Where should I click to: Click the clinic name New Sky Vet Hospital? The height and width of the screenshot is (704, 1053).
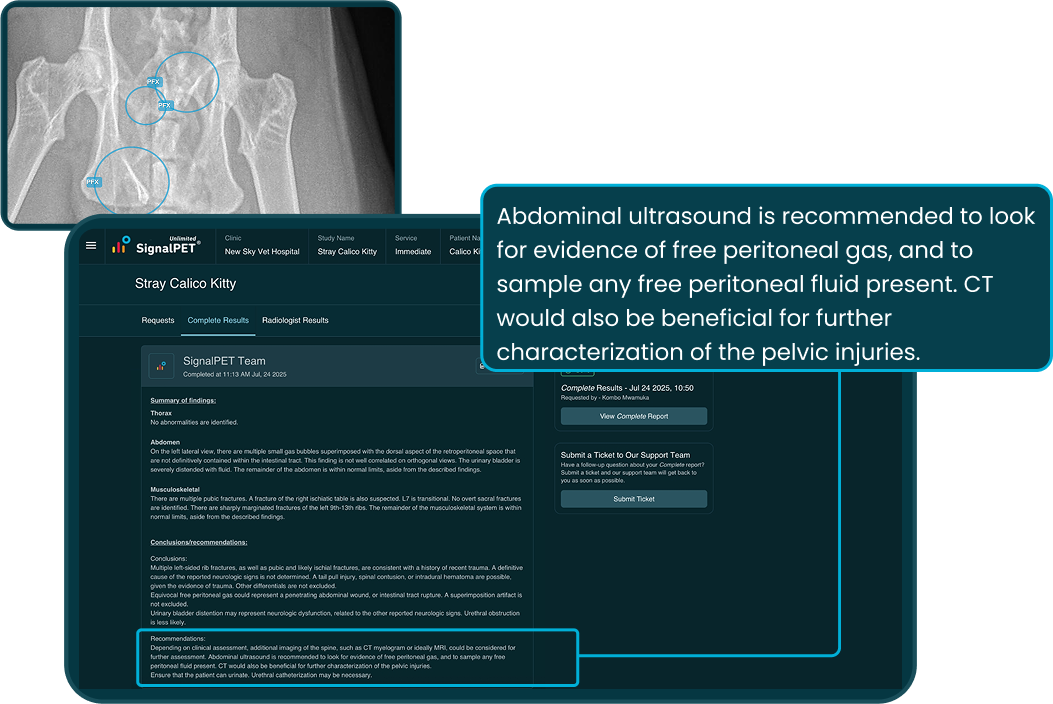(x=262, y=252)
